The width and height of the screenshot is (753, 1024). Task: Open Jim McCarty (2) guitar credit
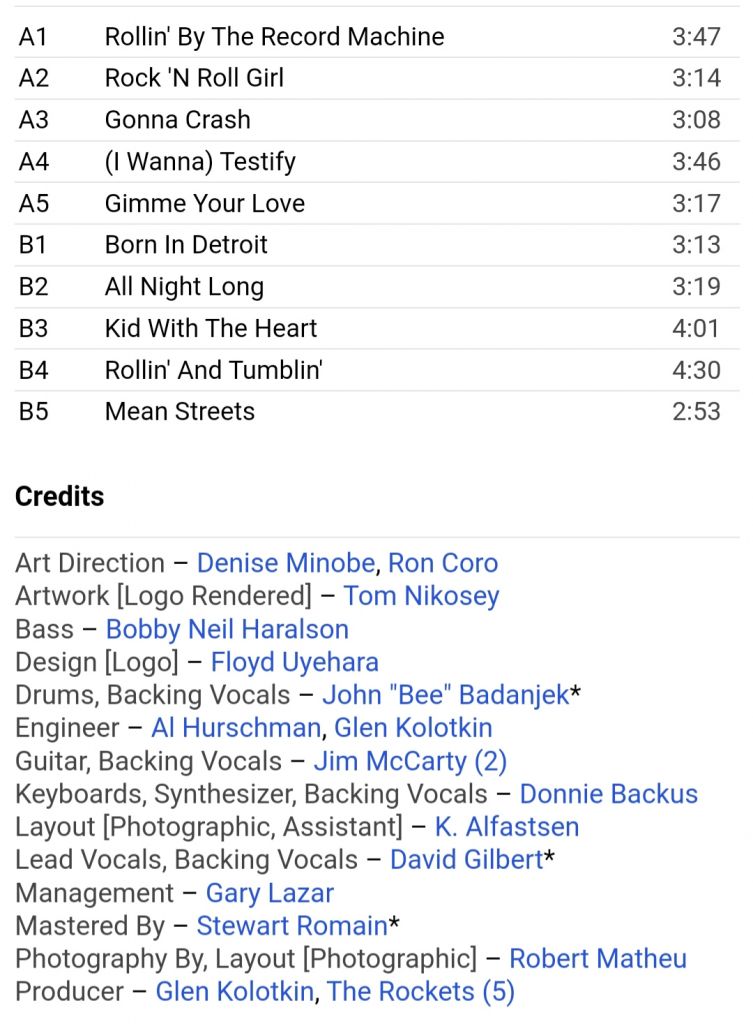[x=410, y=761]
